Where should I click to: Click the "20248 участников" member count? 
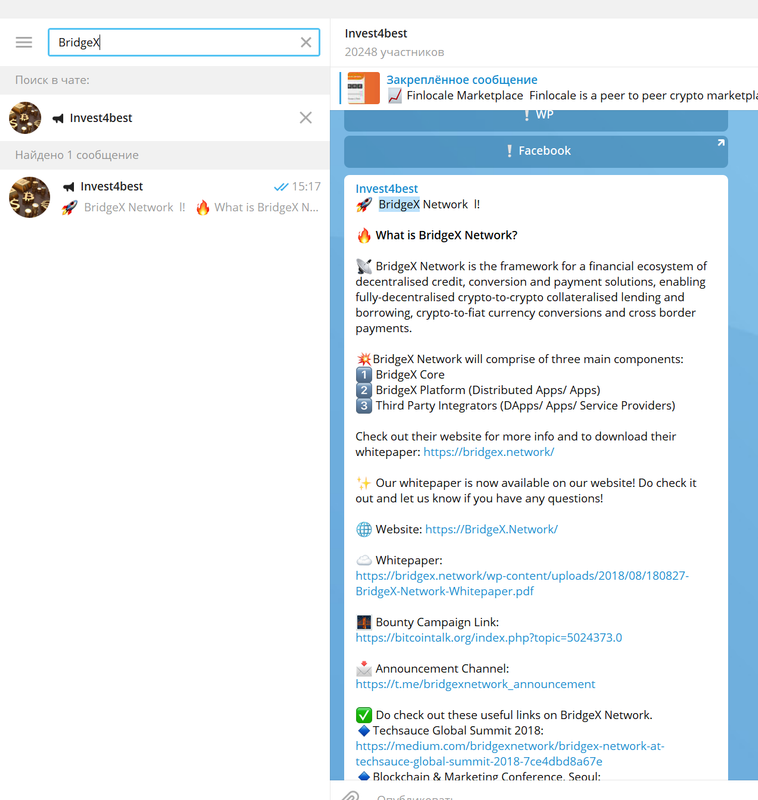pos(394,52)
